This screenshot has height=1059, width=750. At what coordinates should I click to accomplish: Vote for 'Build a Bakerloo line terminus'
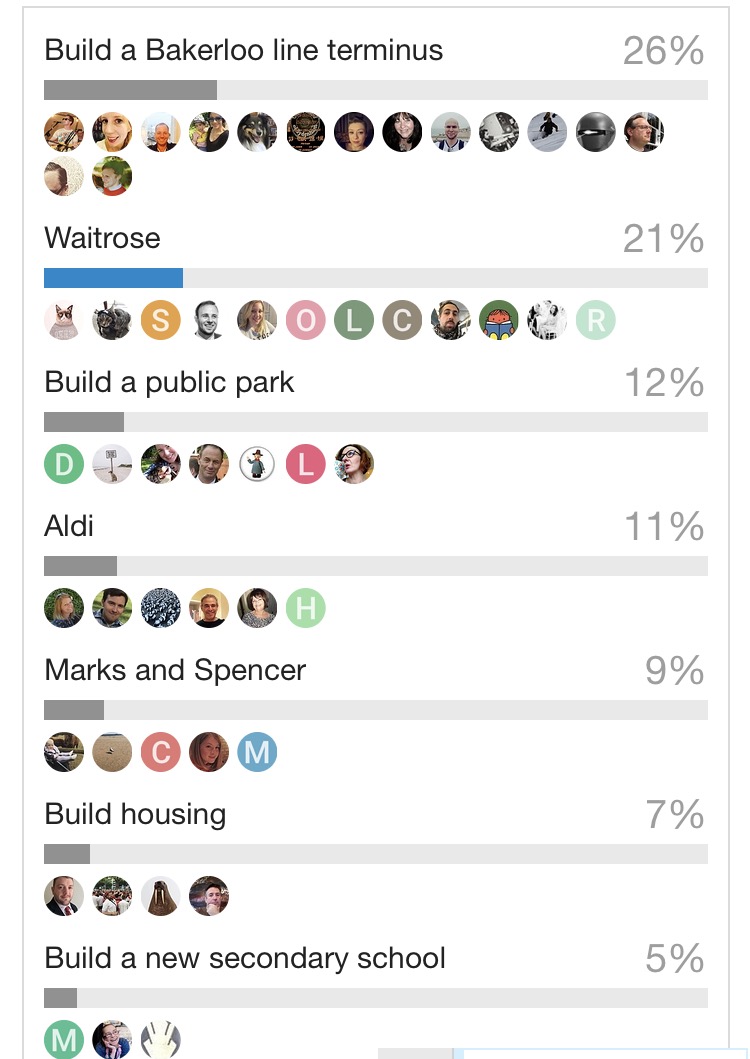pyautogui.click(x=243, y=50)
